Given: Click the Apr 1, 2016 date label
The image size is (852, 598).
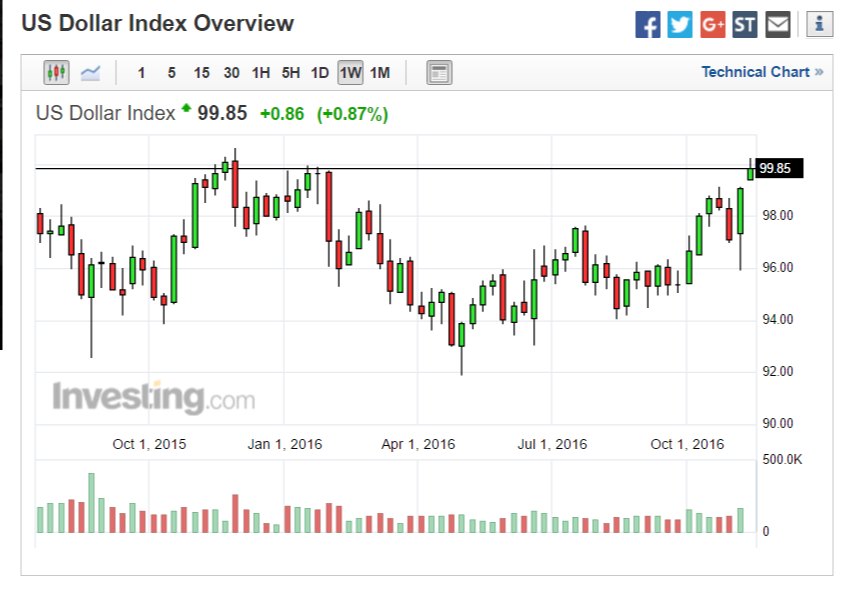Looking at the screenshot, I should (x=418, y=444).
